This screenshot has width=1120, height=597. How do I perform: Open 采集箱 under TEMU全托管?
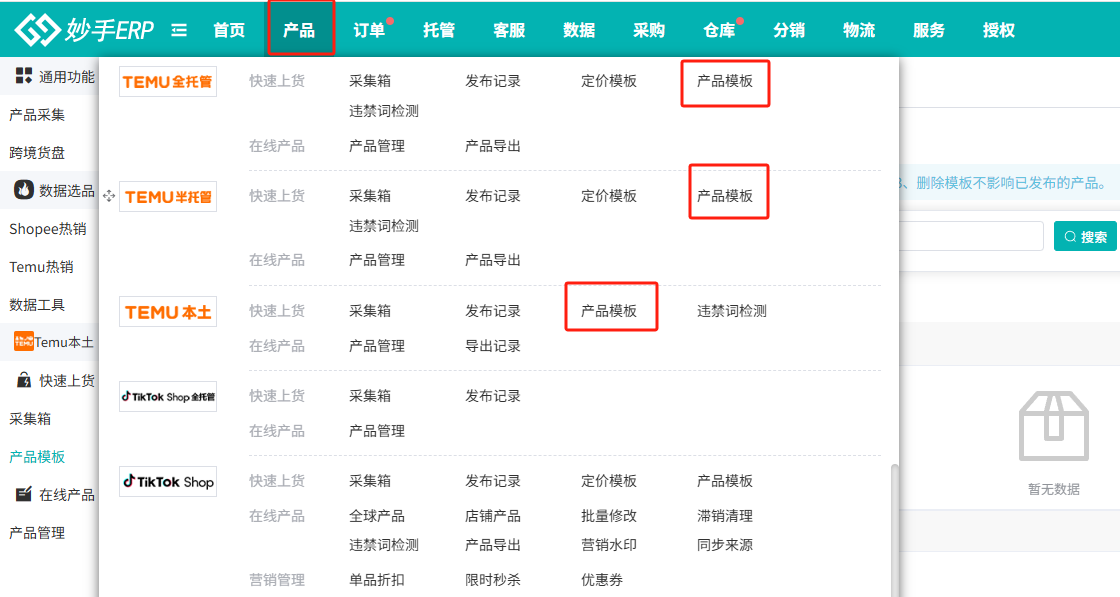point(370,81)
